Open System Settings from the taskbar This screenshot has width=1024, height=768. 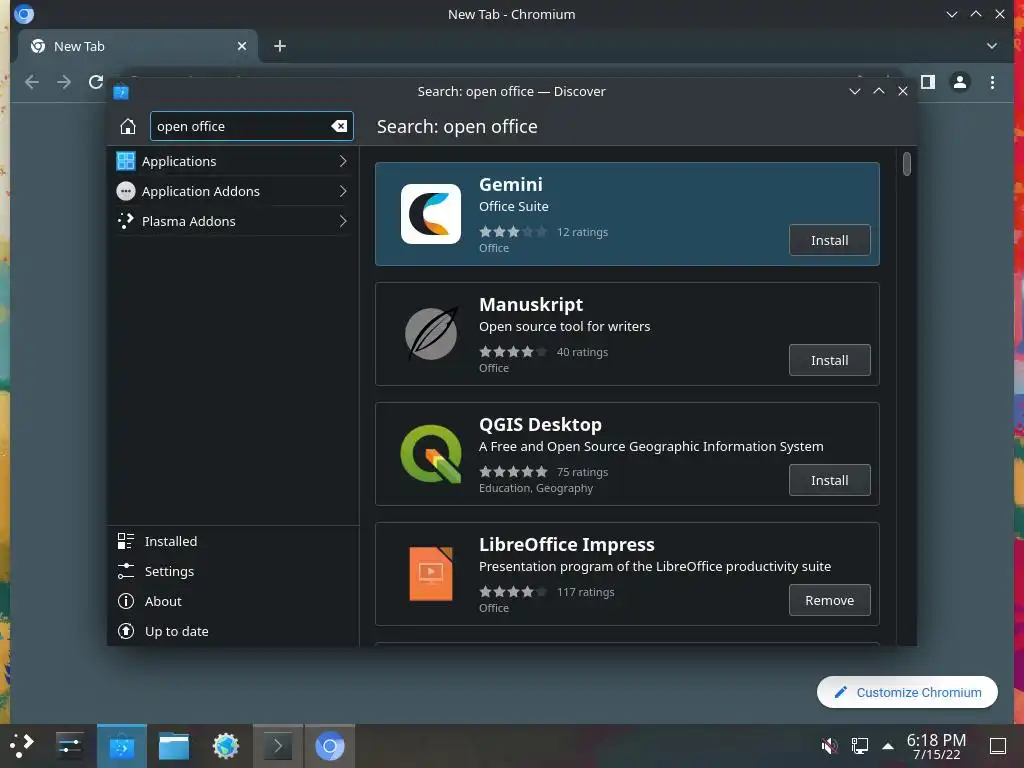69,745
